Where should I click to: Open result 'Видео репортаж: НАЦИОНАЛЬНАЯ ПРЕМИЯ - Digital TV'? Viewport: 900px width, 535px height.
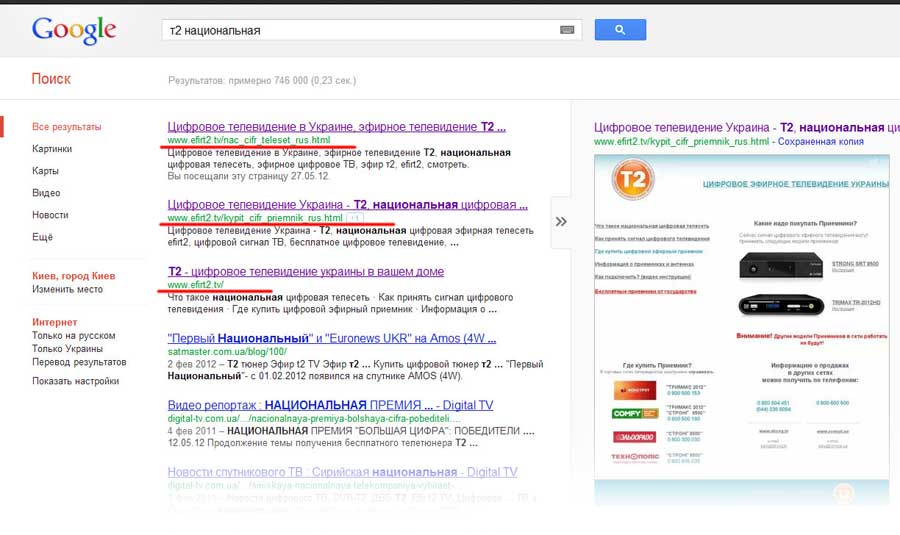[330, 405]
